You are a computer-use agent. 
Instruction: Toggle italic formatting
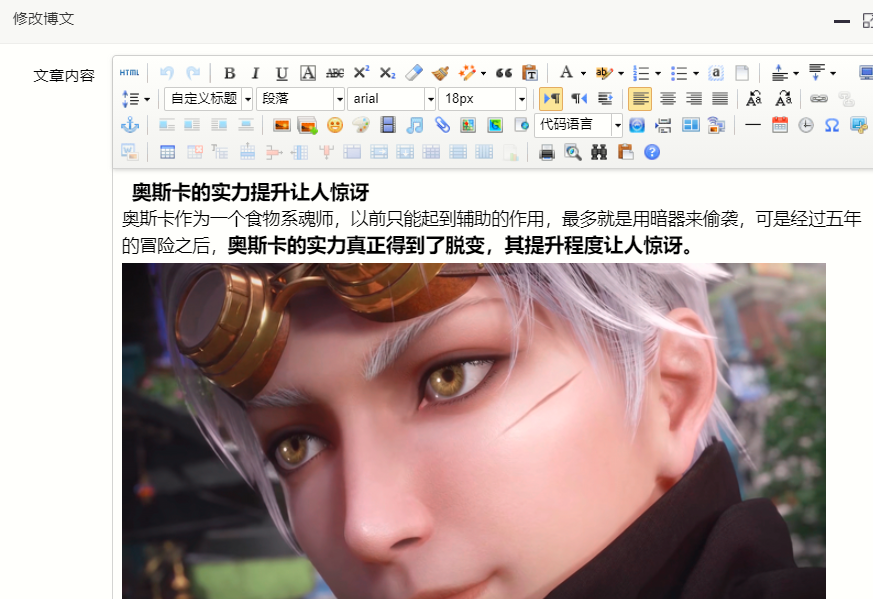256,73
